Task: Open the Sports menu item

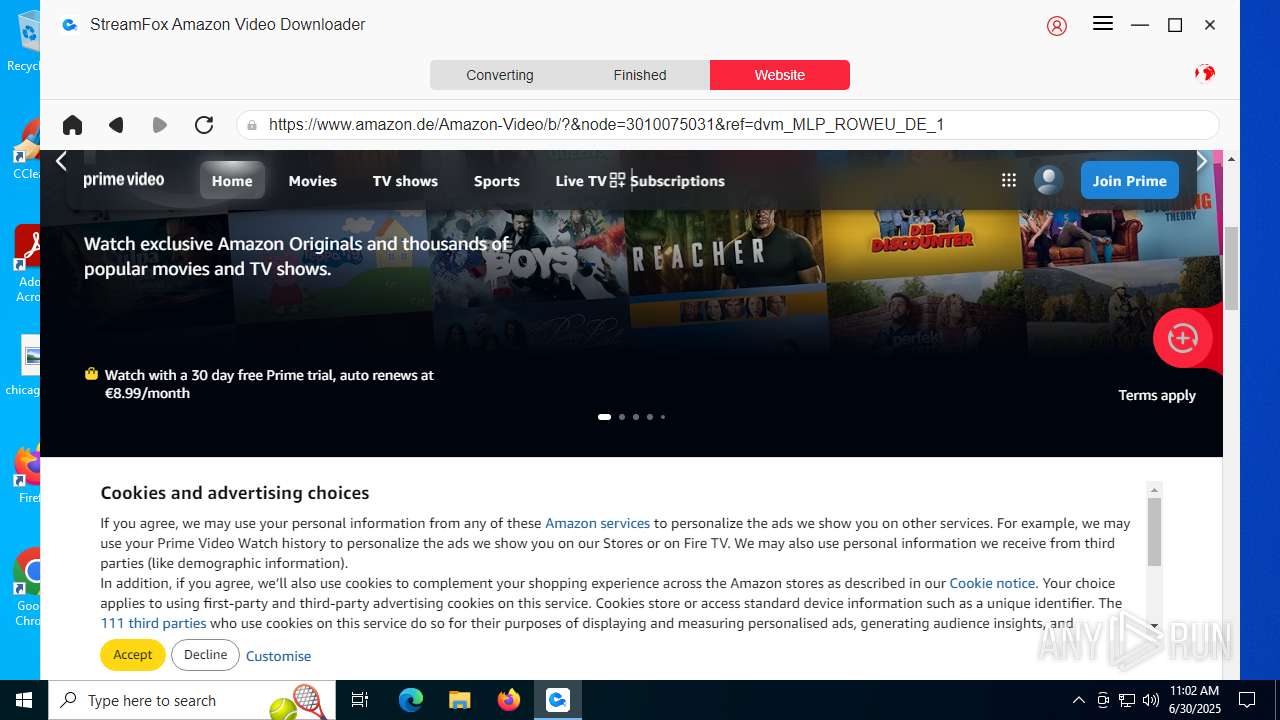Action: [x=497, y=181]
